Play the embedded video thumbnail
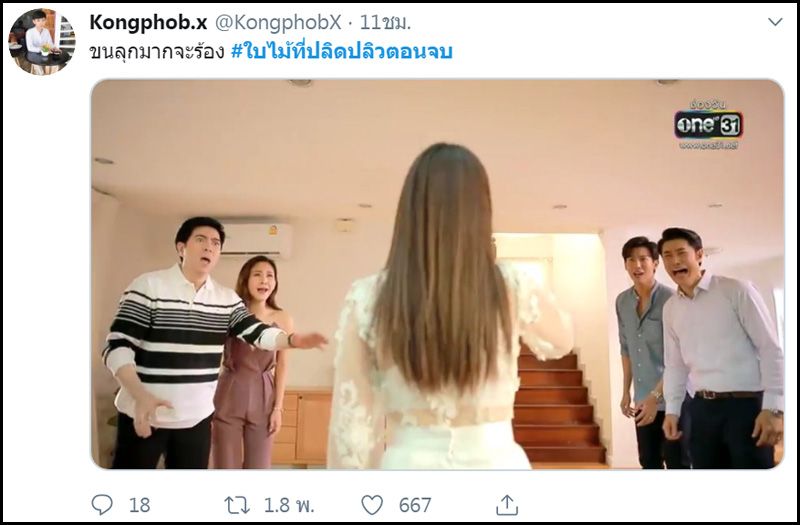This screenshot has width=800, height=525. pyautogui.click(x=437, y=274)
